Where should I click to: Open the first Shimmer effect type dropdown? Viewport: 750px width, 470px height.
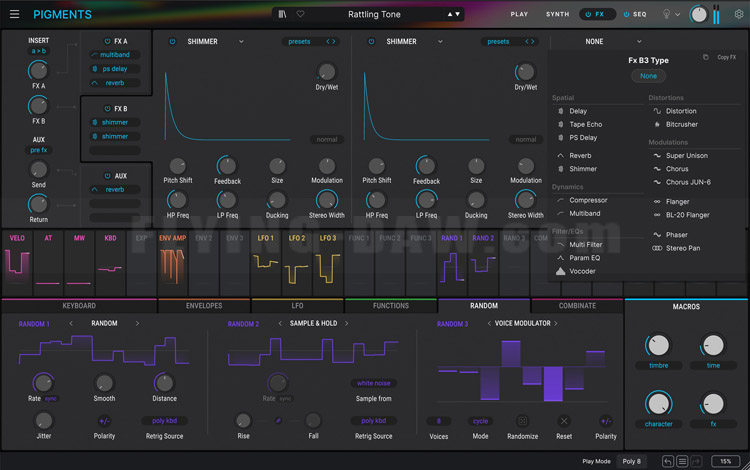click(215, 42)
